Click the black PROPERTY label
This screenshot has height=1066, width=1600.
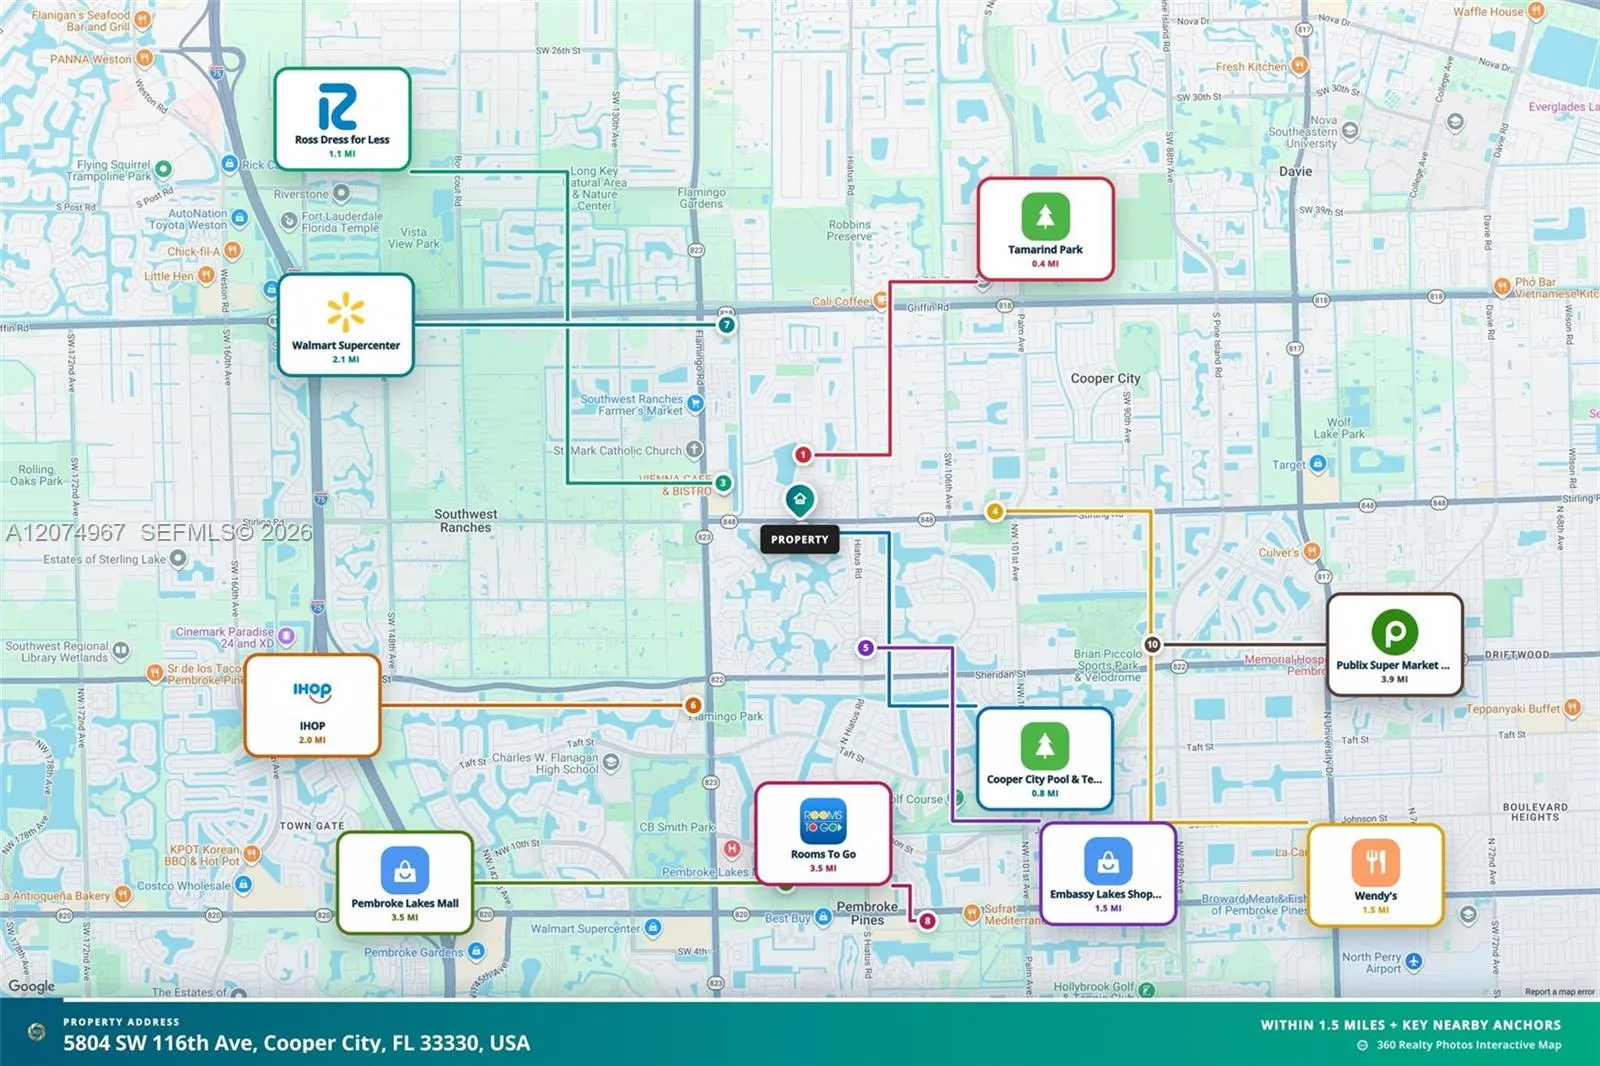800,540
